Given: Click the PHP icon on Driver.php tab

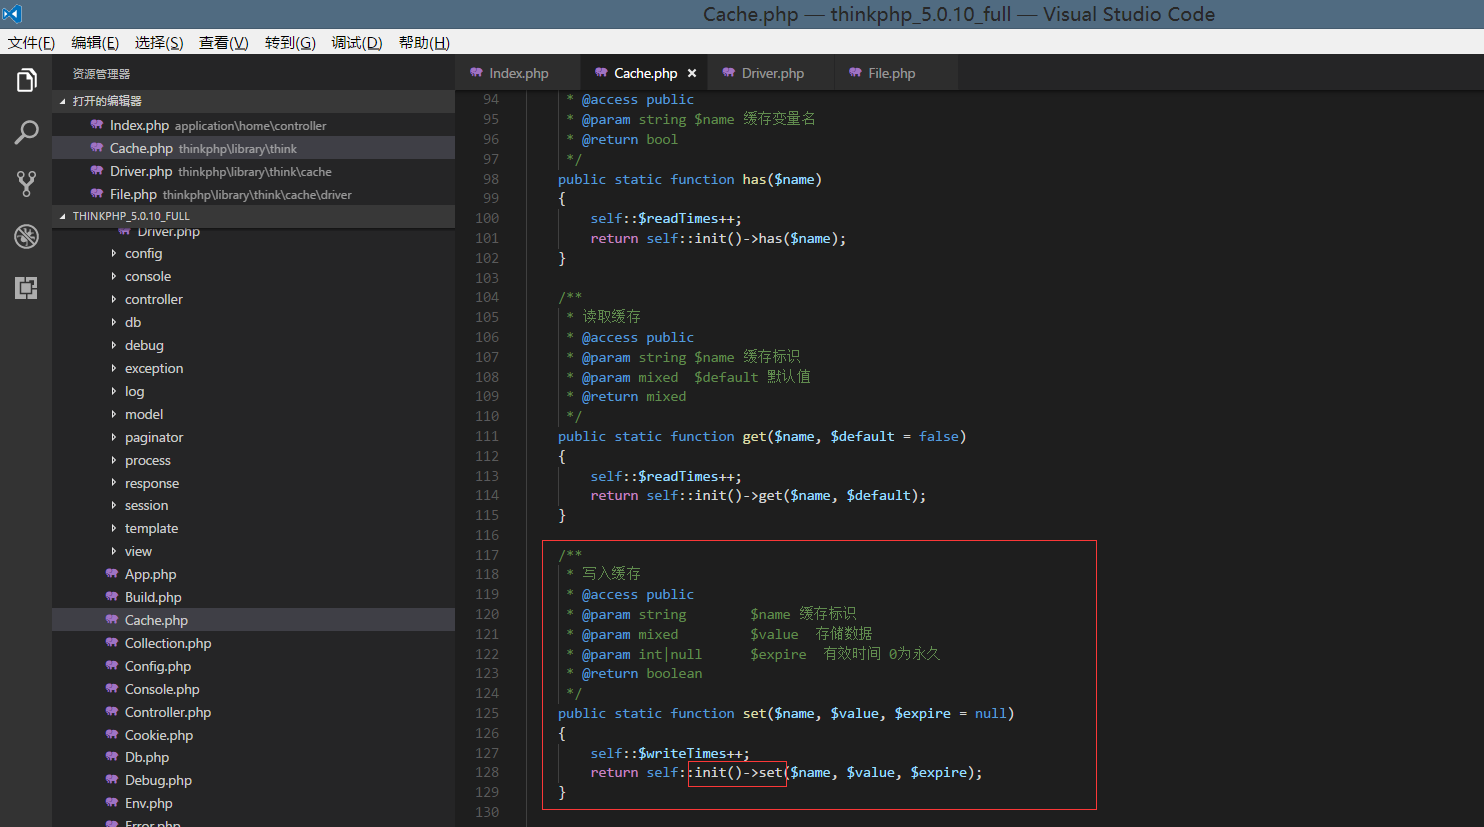Looking at the screenshot, I should point(729,73).
